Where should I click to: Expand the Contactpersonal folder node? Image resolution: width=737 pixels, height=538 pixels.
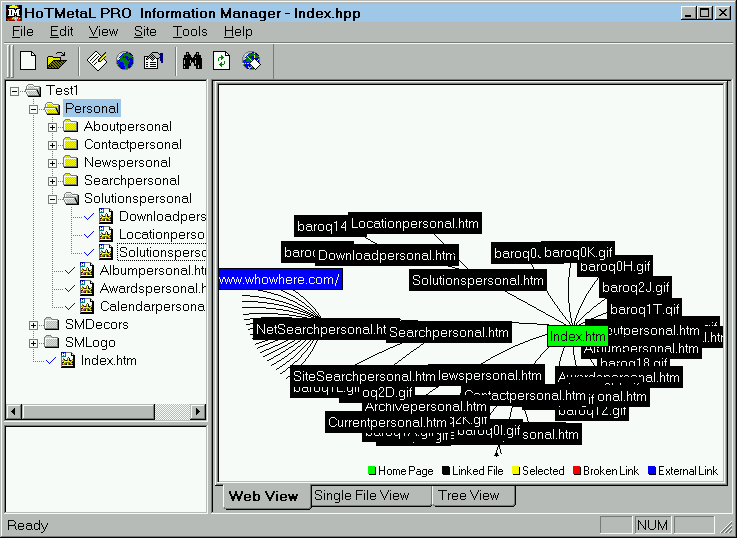52,145
